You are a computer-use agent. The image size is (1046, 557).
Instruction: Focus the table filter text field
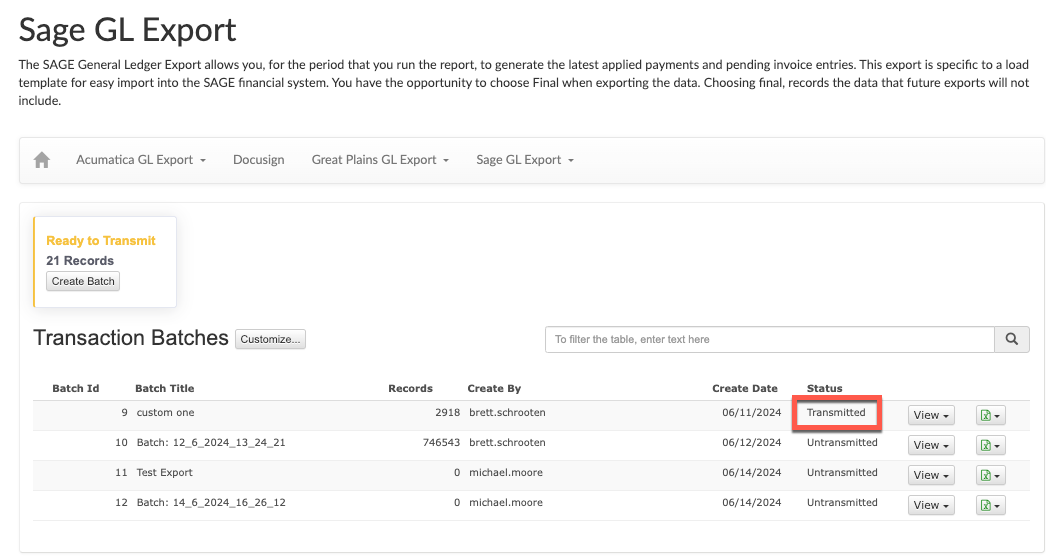click(x=770, y=340)
